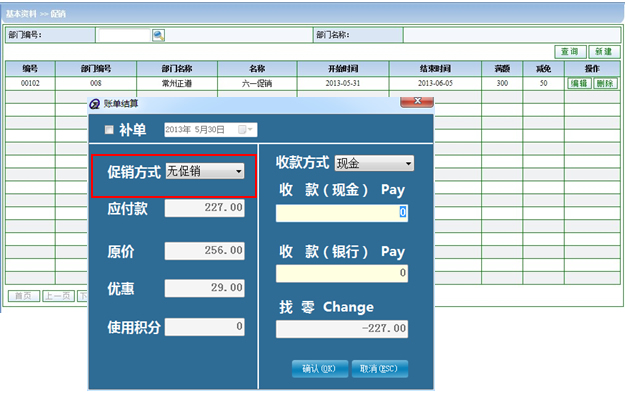This screenshot has height=397, width=628.
Task: Click the 找零 Change value field
Action: (342, 328)
